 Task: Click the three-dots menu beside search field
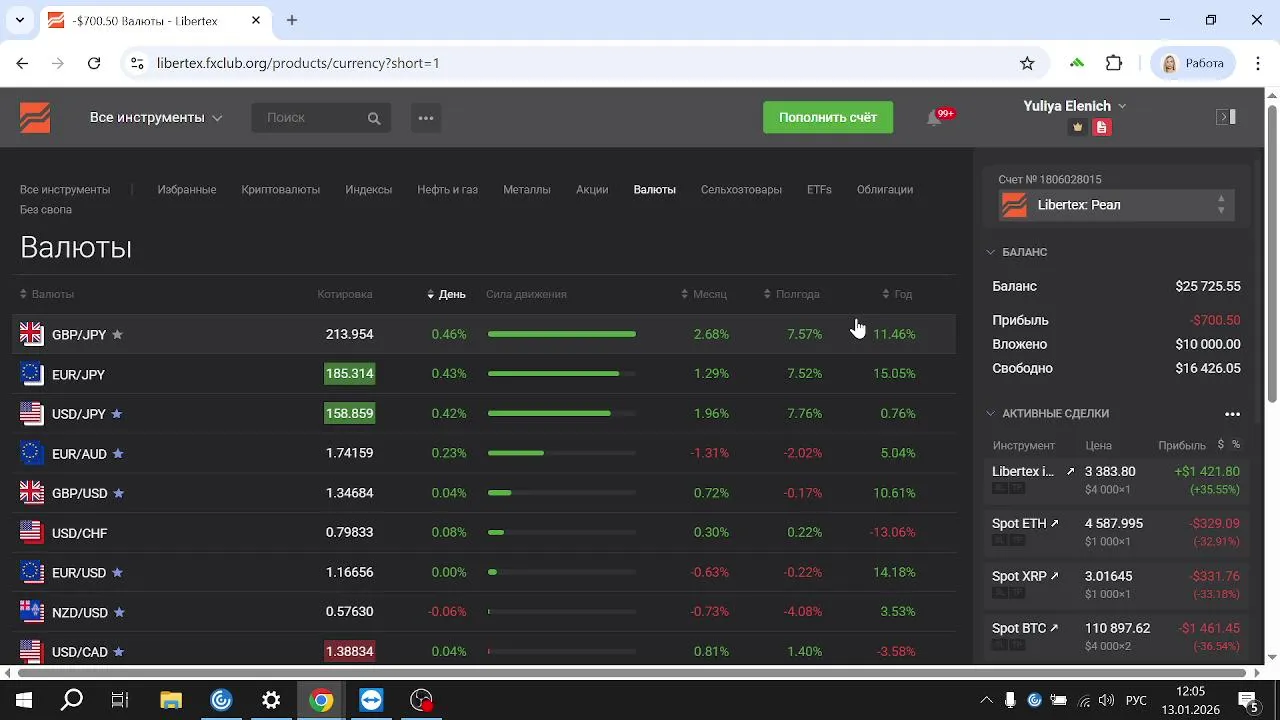point(426,118)
